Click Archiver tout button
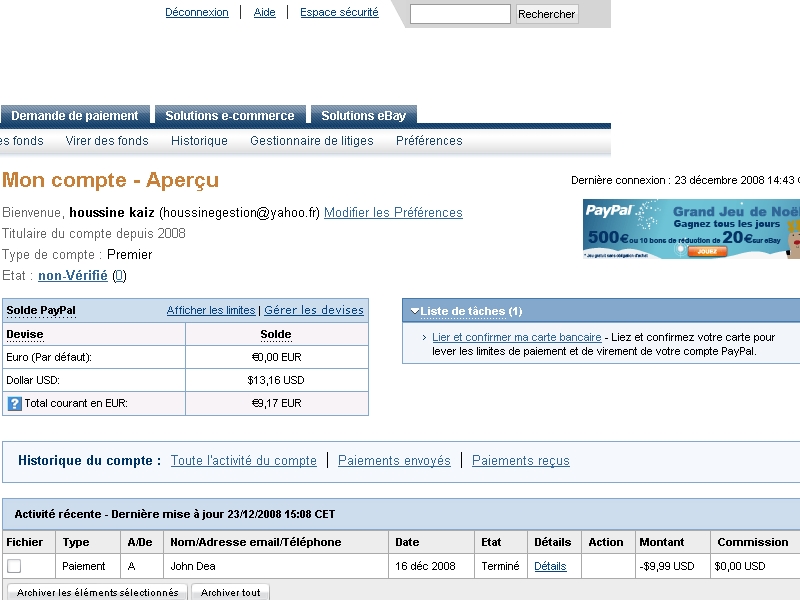 (x=230, y=592)
